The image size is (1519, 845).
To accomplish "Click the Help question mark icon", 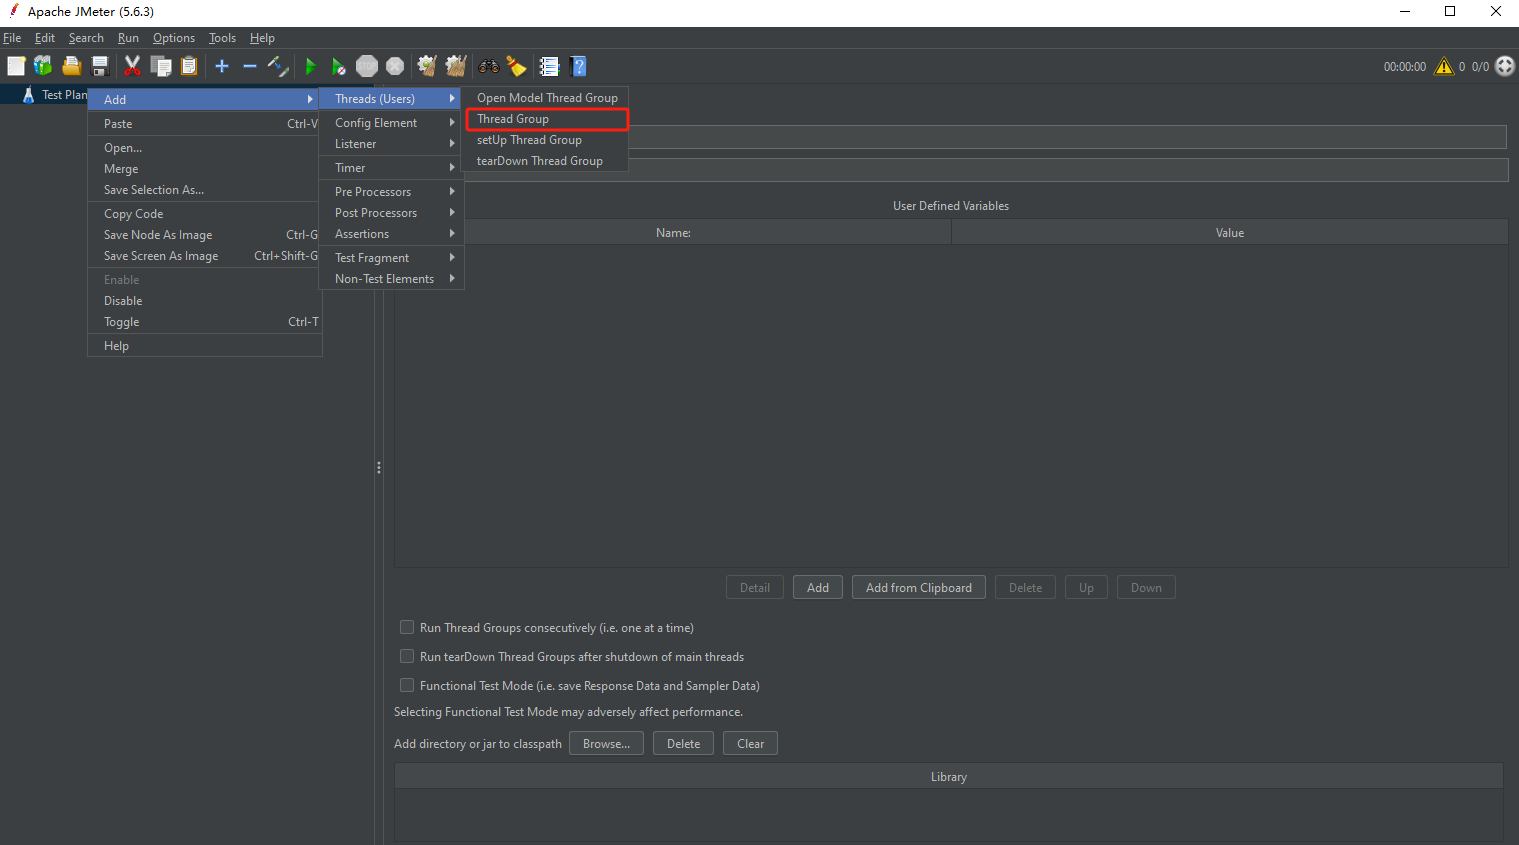I will (x=578, y=66).
